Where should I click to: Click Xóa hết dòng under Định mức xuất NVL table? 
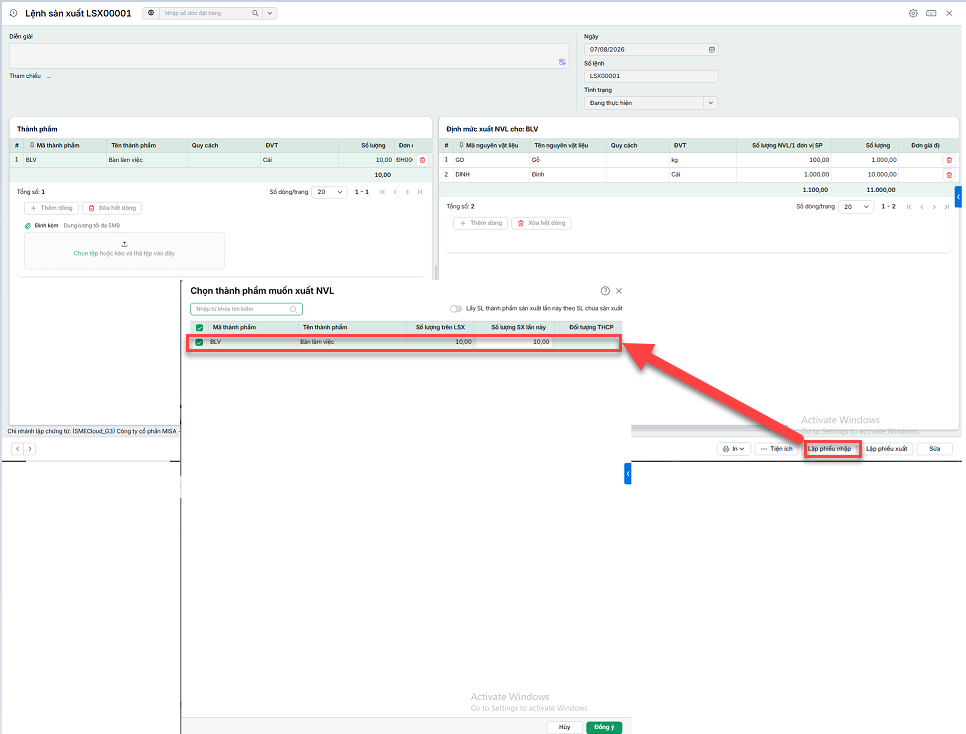(541, 222)
